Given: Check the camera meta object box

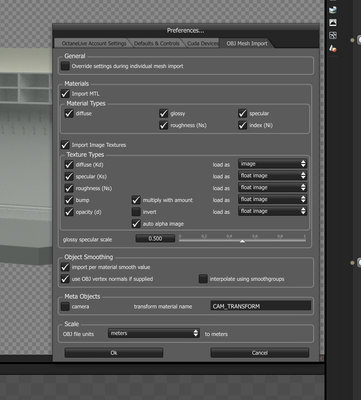Looking at the screenshot, I should click(x=65, y=306).
